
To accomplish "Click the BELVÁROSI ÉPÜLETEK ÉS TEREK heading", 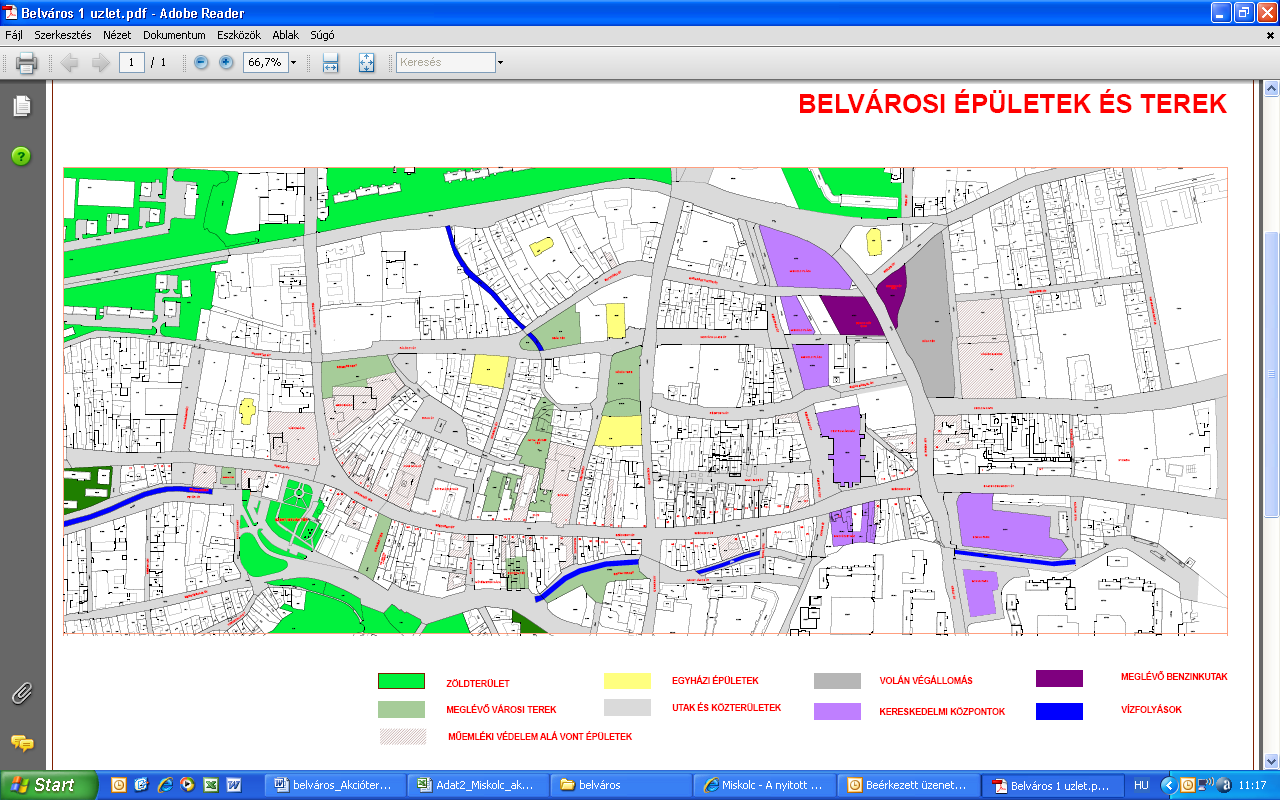I will tap(1011, 104).
